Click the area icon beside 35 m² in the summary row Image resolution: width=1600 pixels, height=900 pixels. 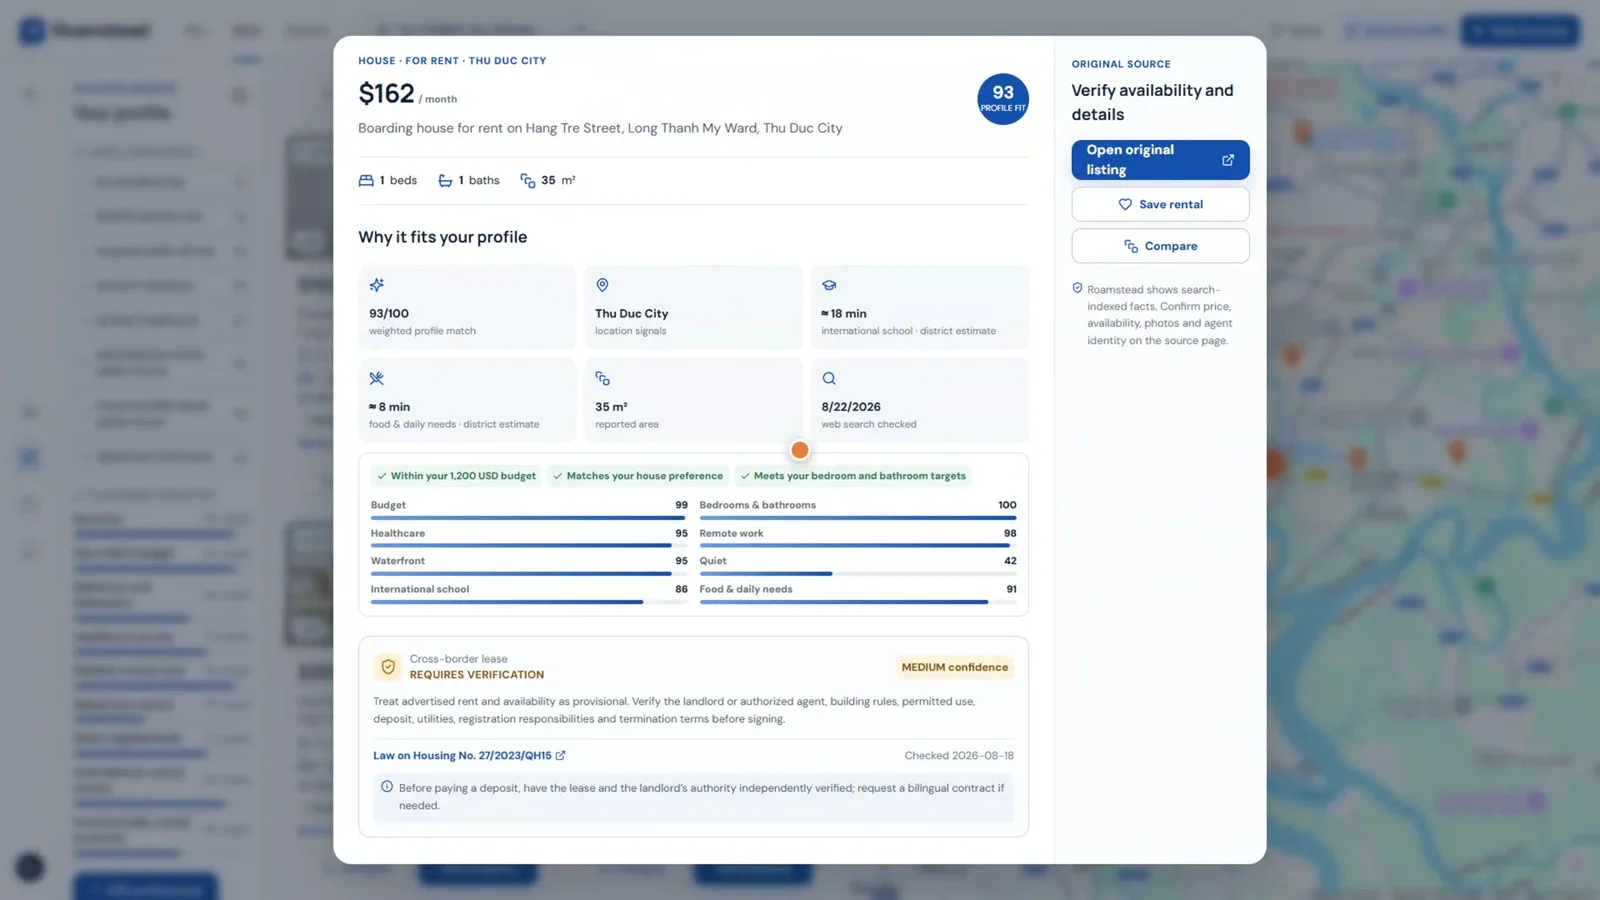pos(528,181)
